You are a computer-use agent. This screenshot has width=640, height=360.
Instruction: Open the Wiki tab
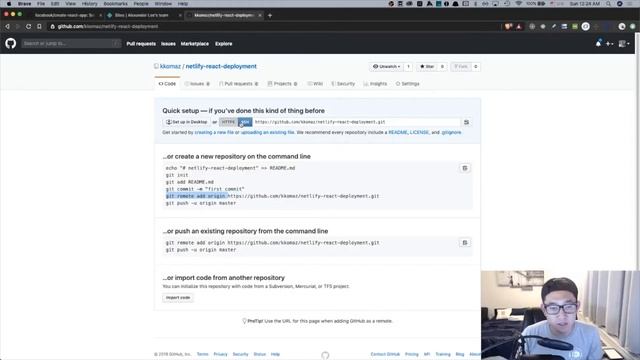(x=315, y=84)
